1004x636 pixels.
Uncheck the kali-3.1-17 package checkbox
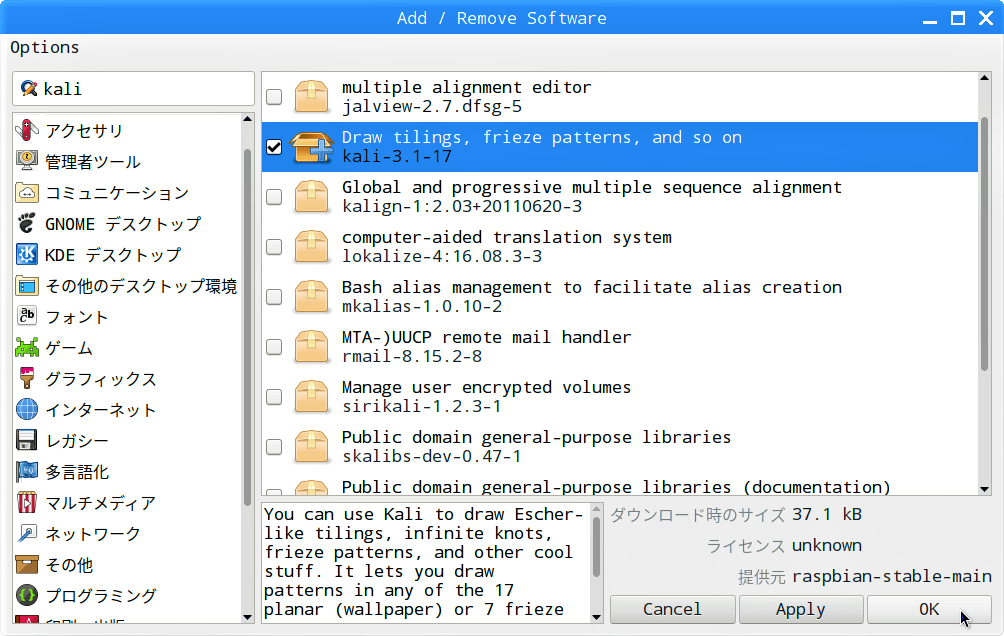(274, 147)
